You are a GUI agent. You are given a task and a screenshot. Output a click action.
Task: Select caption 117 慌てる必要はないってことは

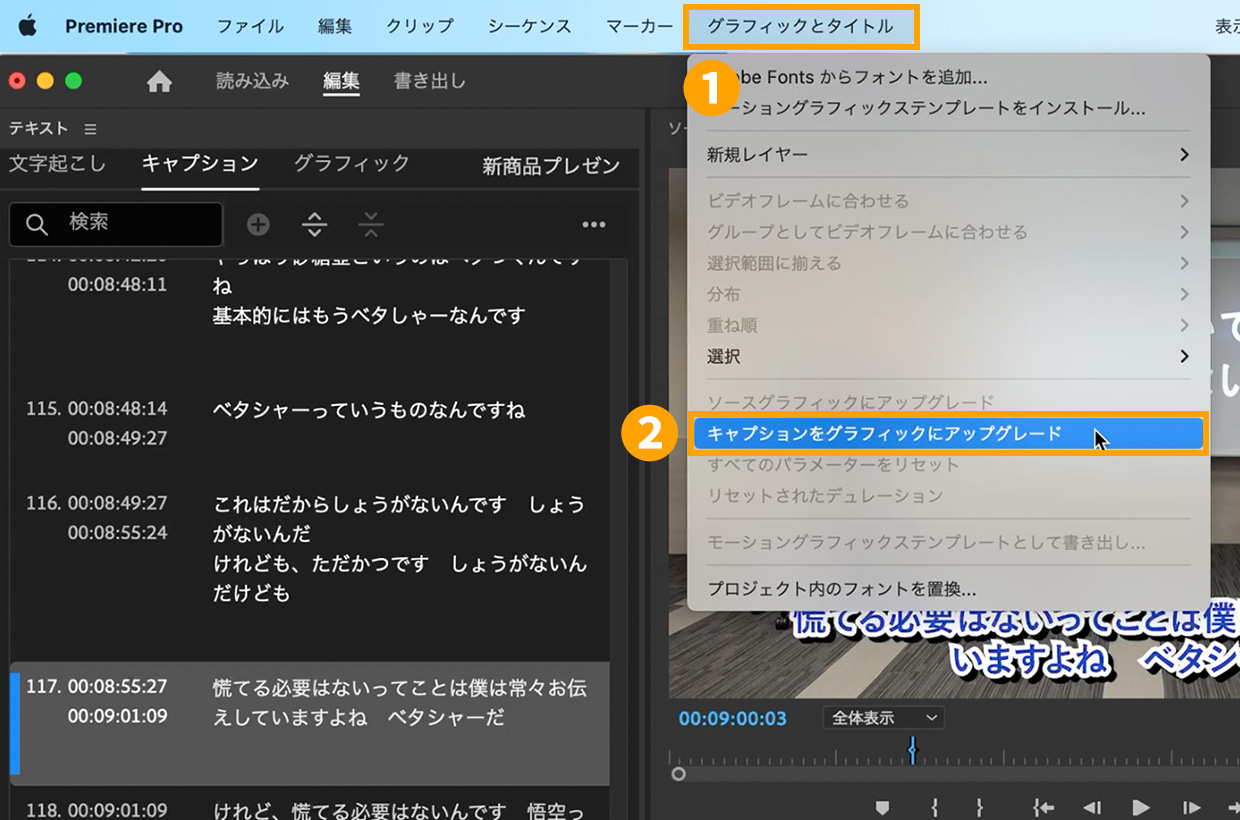click(x=310, y=723)
